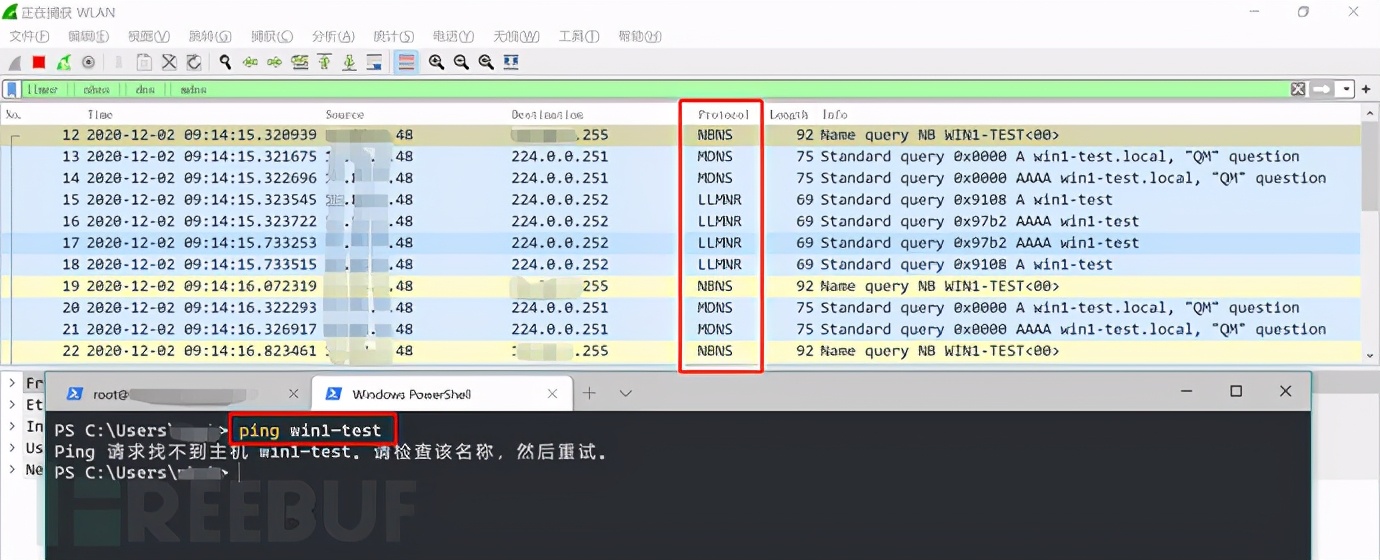Open the 文件(F) menu
1380x560 pixels.
tap(29, 37)
